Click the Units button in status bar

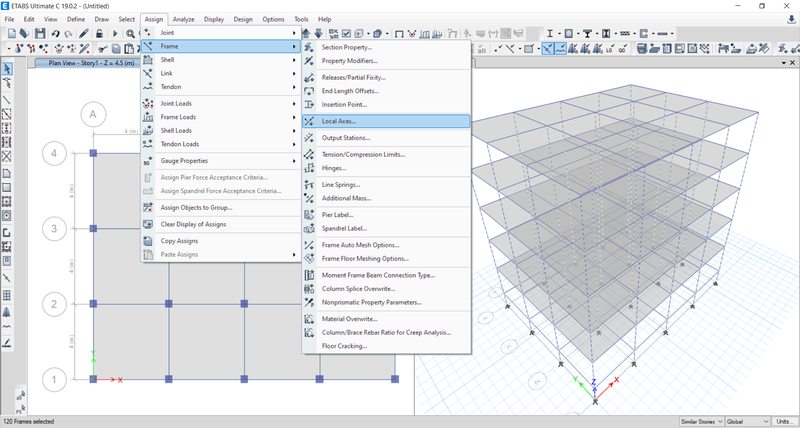(785, 421)
